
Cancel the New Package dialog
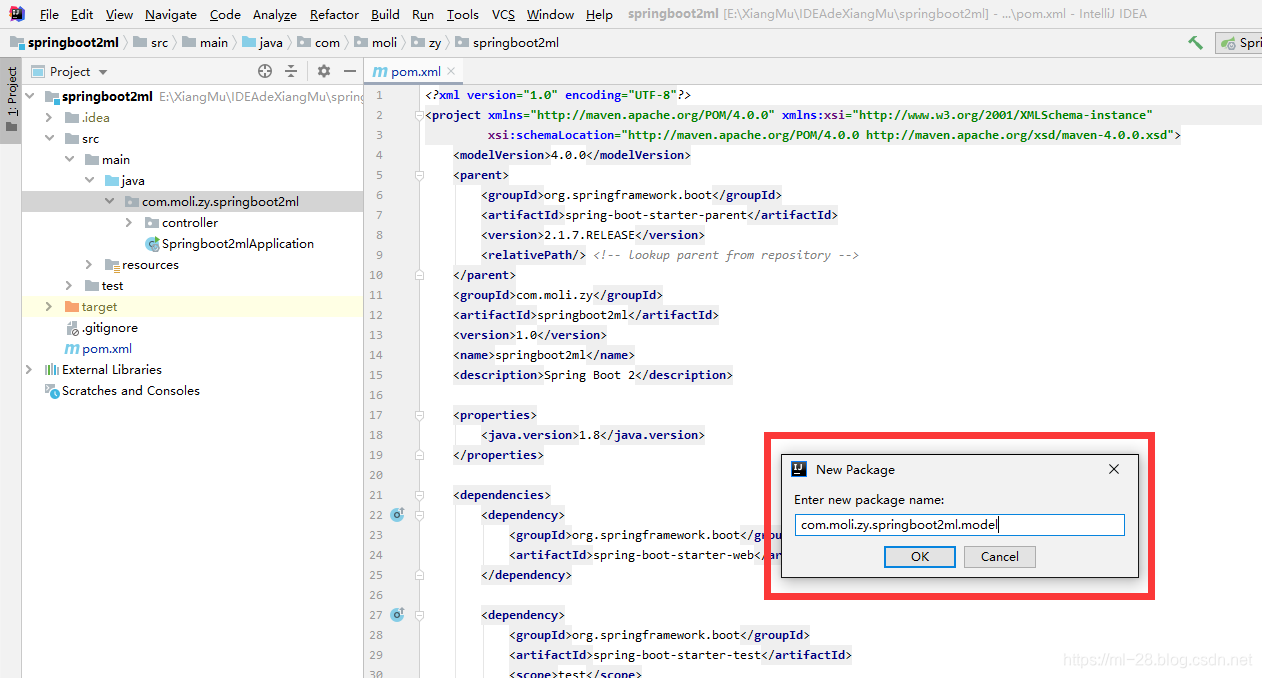(x=1000, y=557)
